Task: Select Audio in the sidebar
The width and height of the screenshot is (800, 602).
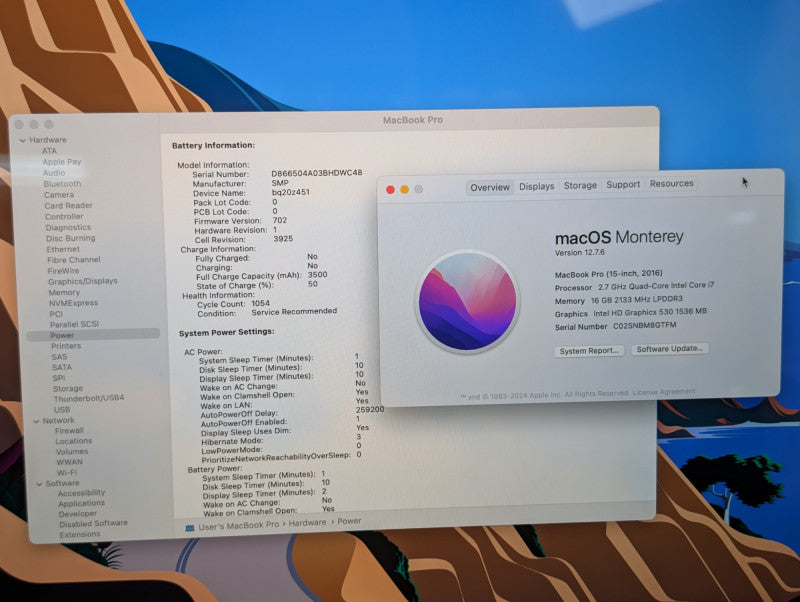Action: click(x=54, y=173)
